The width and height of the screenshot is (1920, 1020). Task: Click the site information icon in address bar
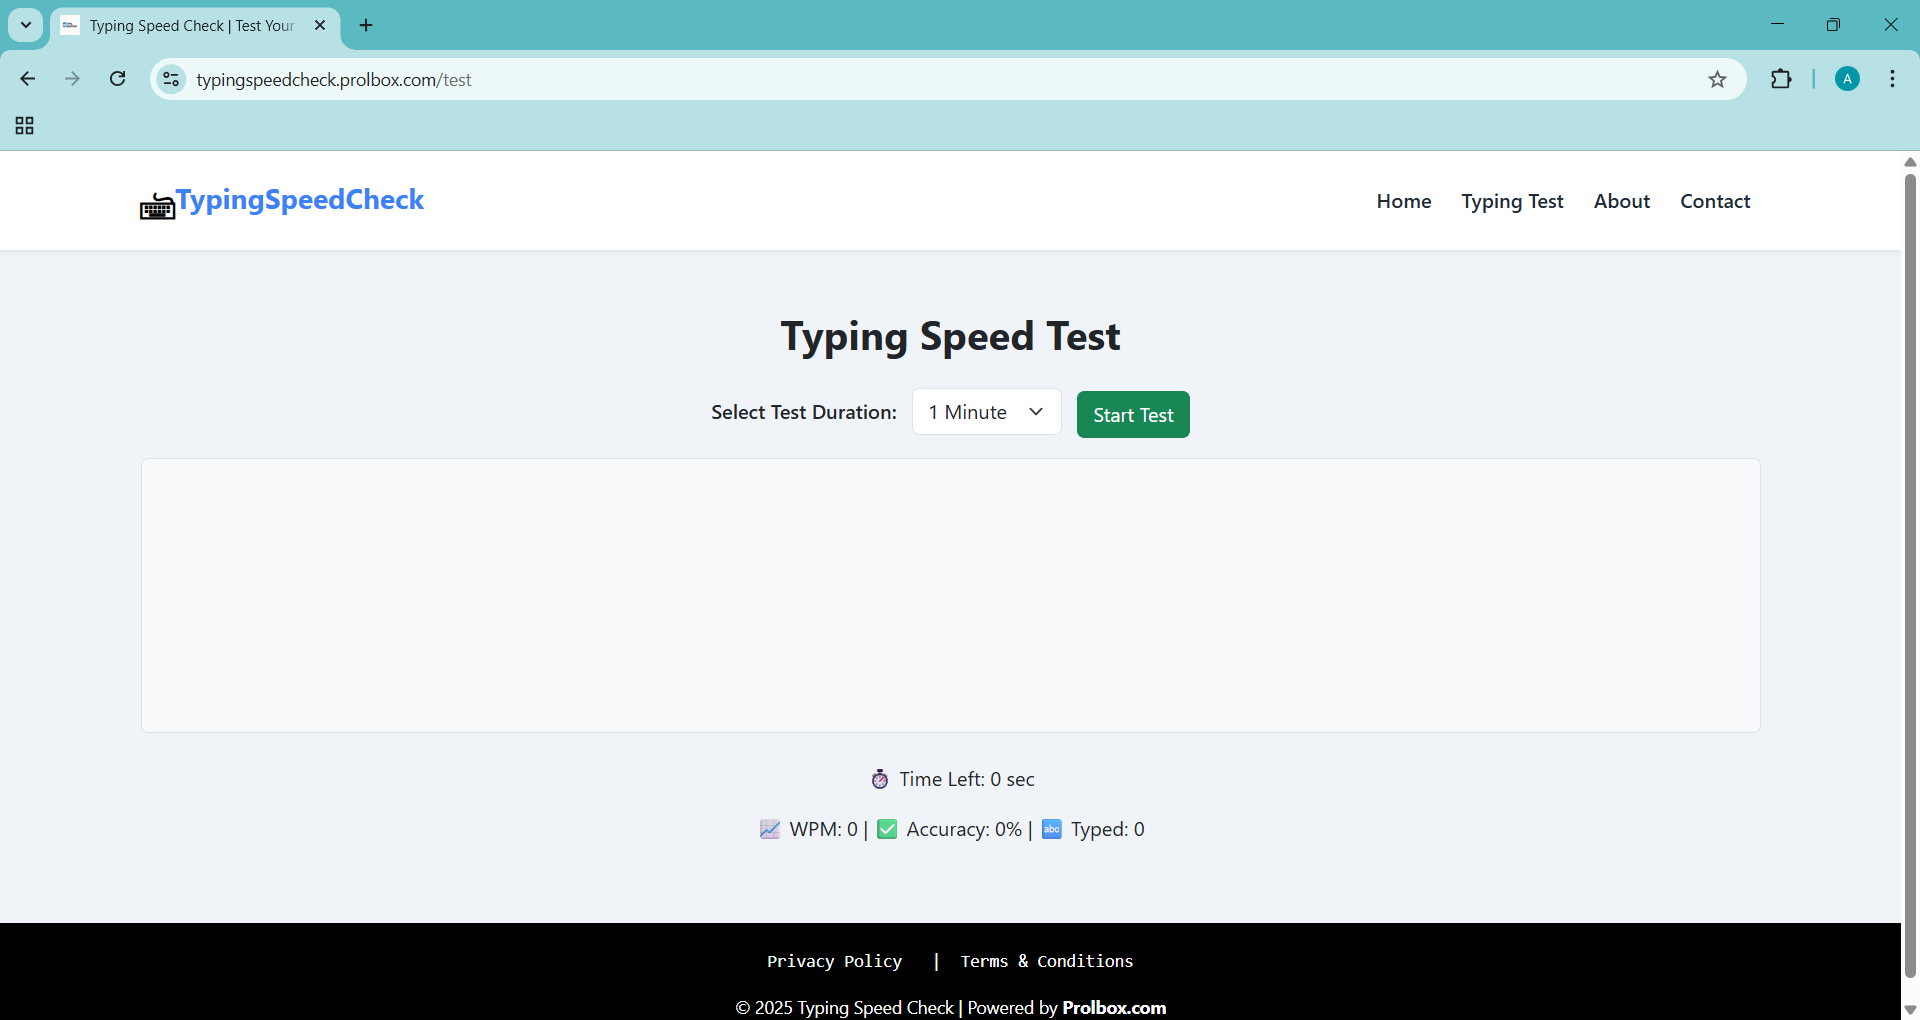(x=171, y=79)
